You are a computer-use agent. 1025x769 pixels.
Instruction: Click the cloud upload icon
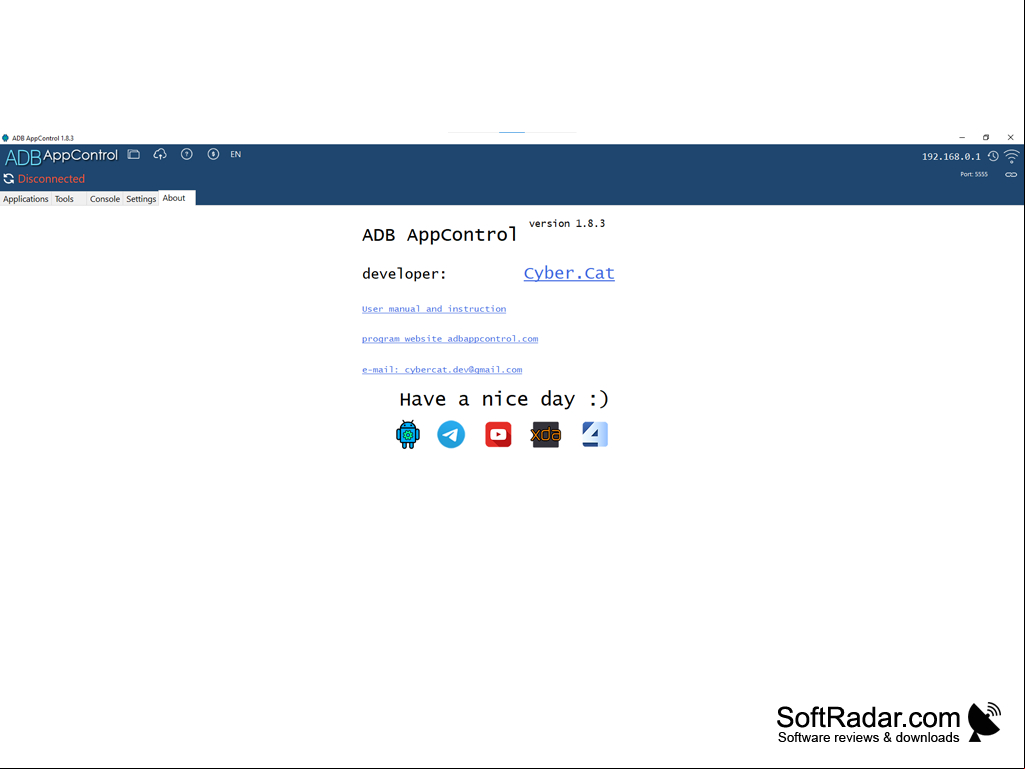(160, 154)
